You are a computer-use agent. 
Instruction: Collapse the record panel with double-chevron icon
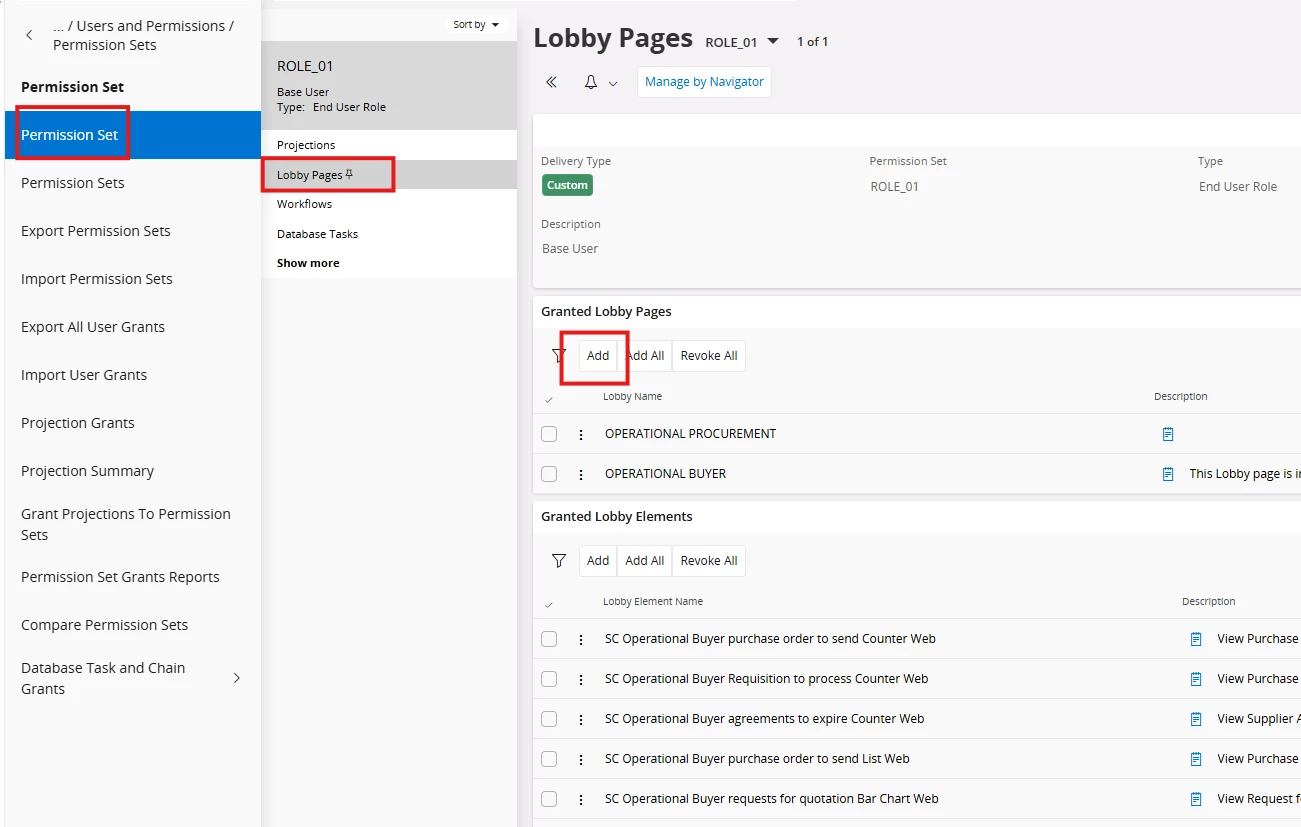click(551, 82)
